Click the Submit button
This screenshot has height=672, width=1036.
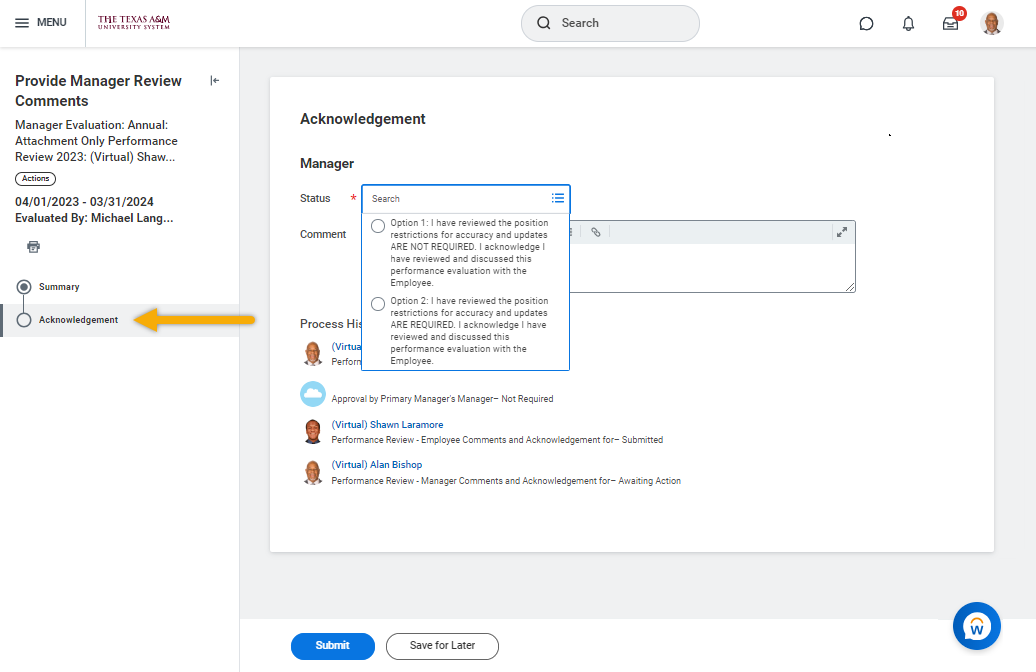click(332, 646)
